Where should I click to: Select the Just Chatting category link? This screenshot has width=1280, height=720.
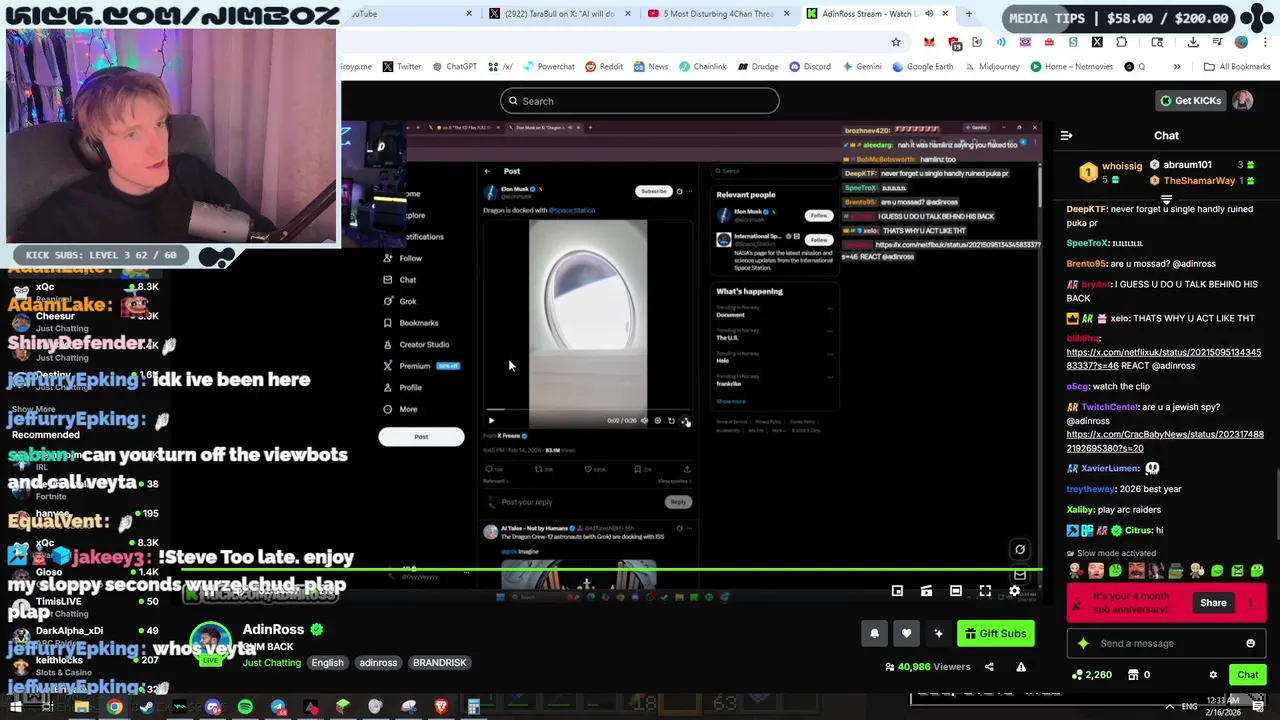coord(271,662)
